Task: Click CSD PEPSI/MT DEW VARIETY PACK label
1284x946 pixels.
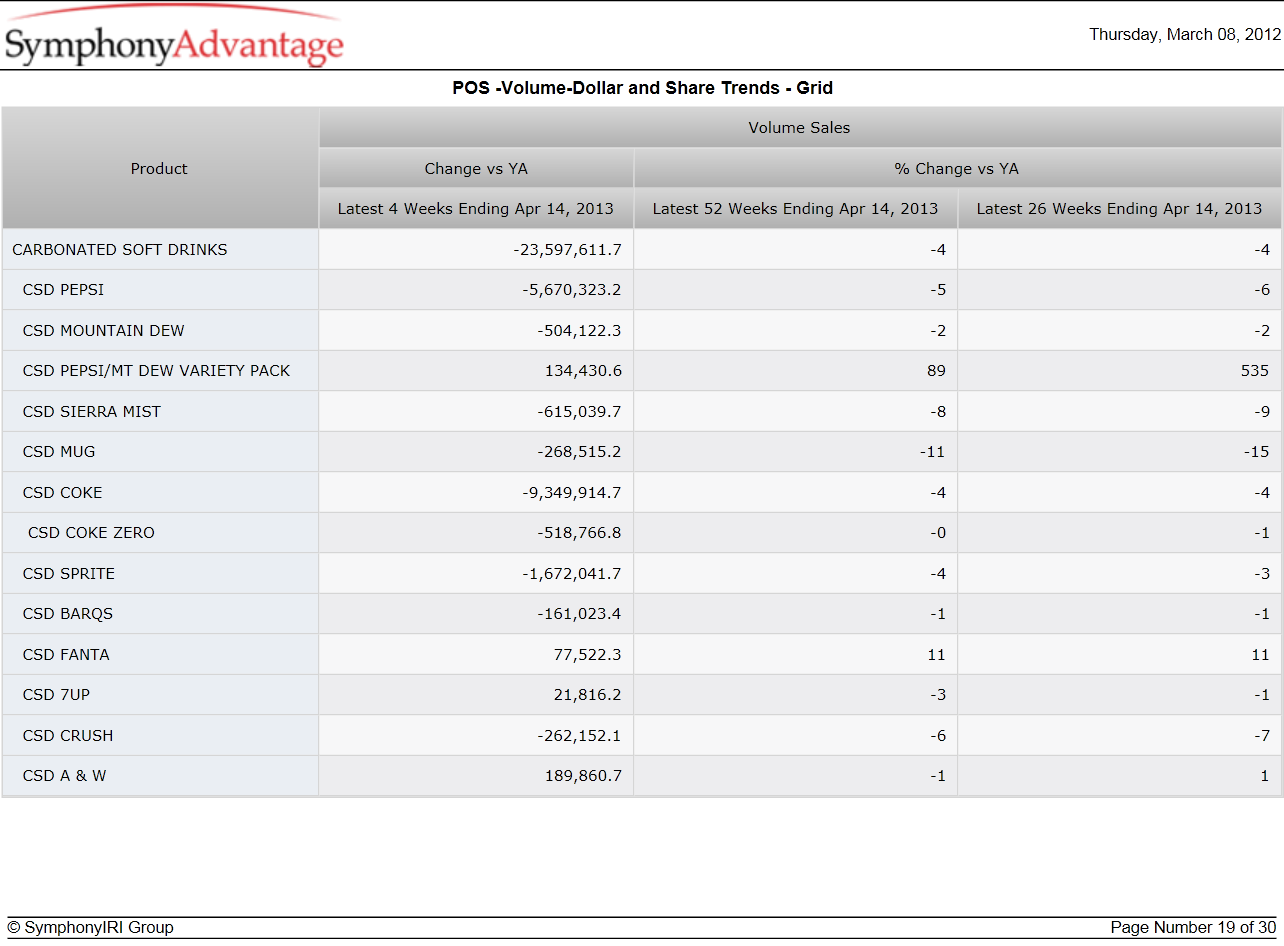Action: tap(156, 371)
